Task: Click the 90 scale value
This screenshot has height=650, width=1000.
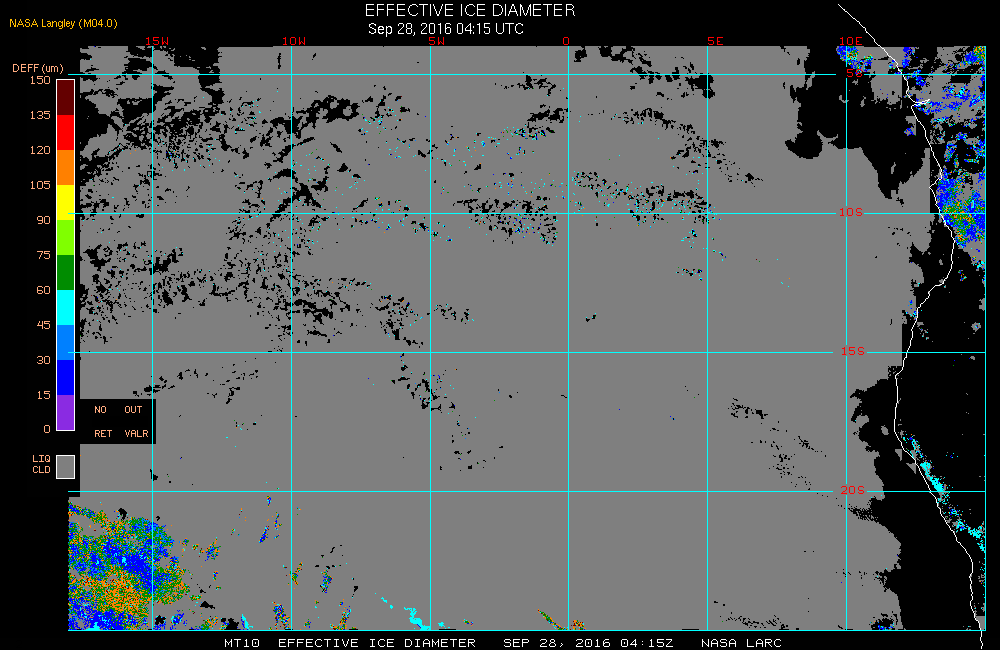Action: [x=43, y=221]
